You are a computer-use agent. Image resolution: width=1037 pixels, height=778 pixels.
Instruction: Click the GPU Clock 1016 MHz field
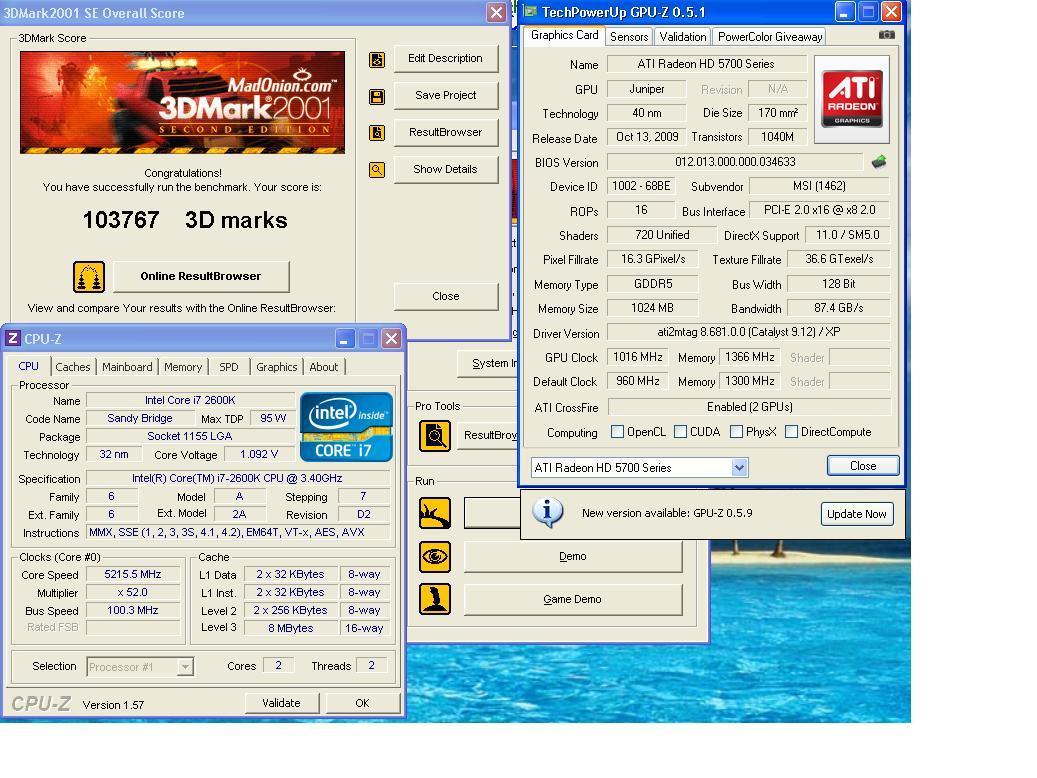pyautogui.click(x=638, y=358)
